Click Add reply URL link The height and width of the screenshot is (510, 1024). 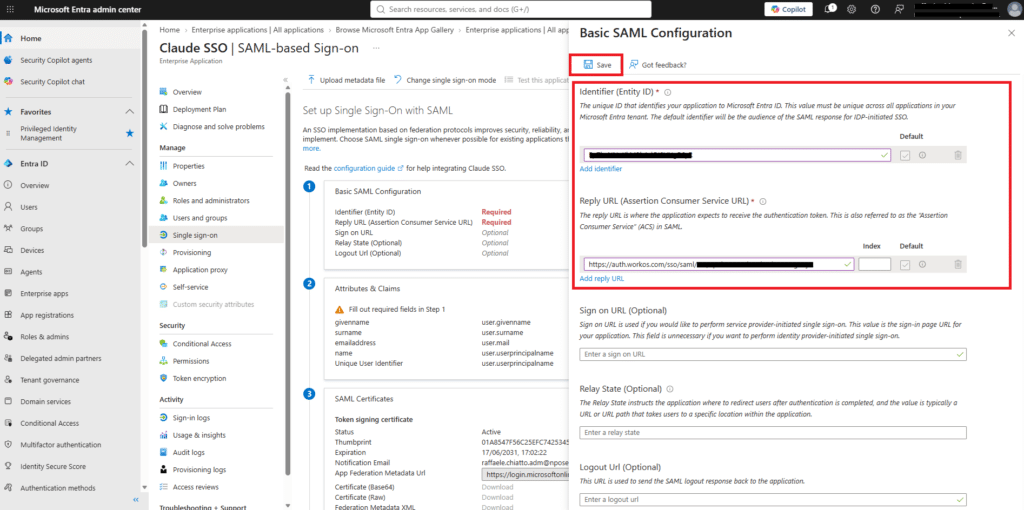coord(601,278)
